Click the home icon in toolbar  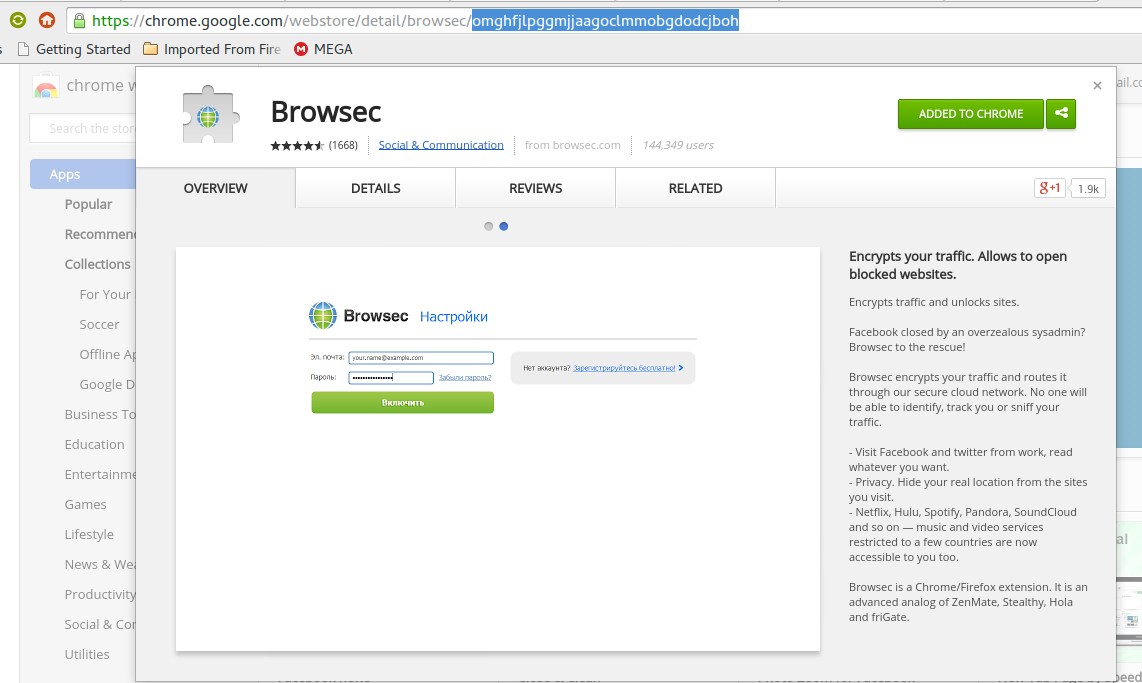click(x=46, y=20)
